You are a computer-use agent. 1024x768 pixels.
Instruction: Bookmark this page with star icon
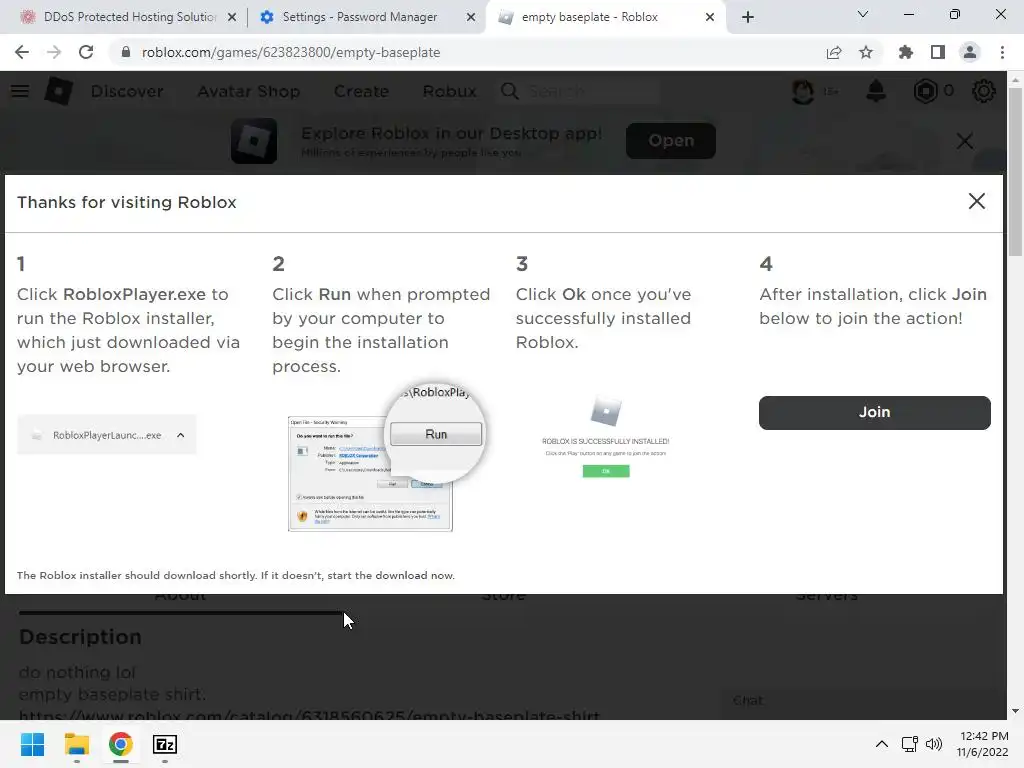[866, 52]
